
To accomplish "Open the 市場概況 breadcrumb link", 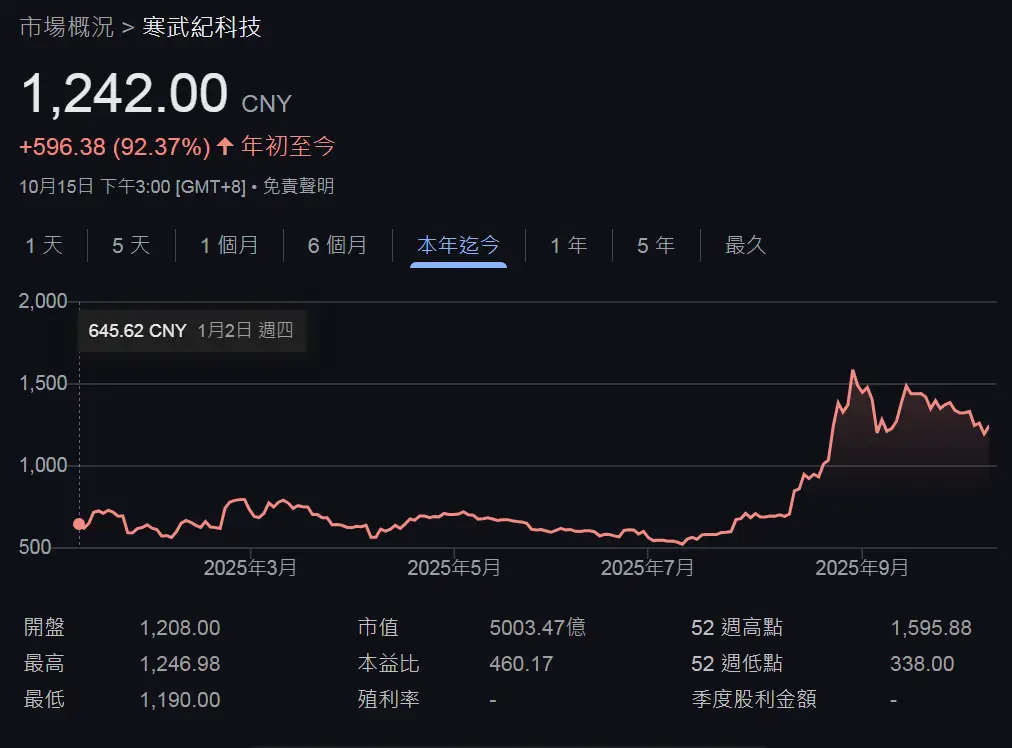I will click(67, 27).
